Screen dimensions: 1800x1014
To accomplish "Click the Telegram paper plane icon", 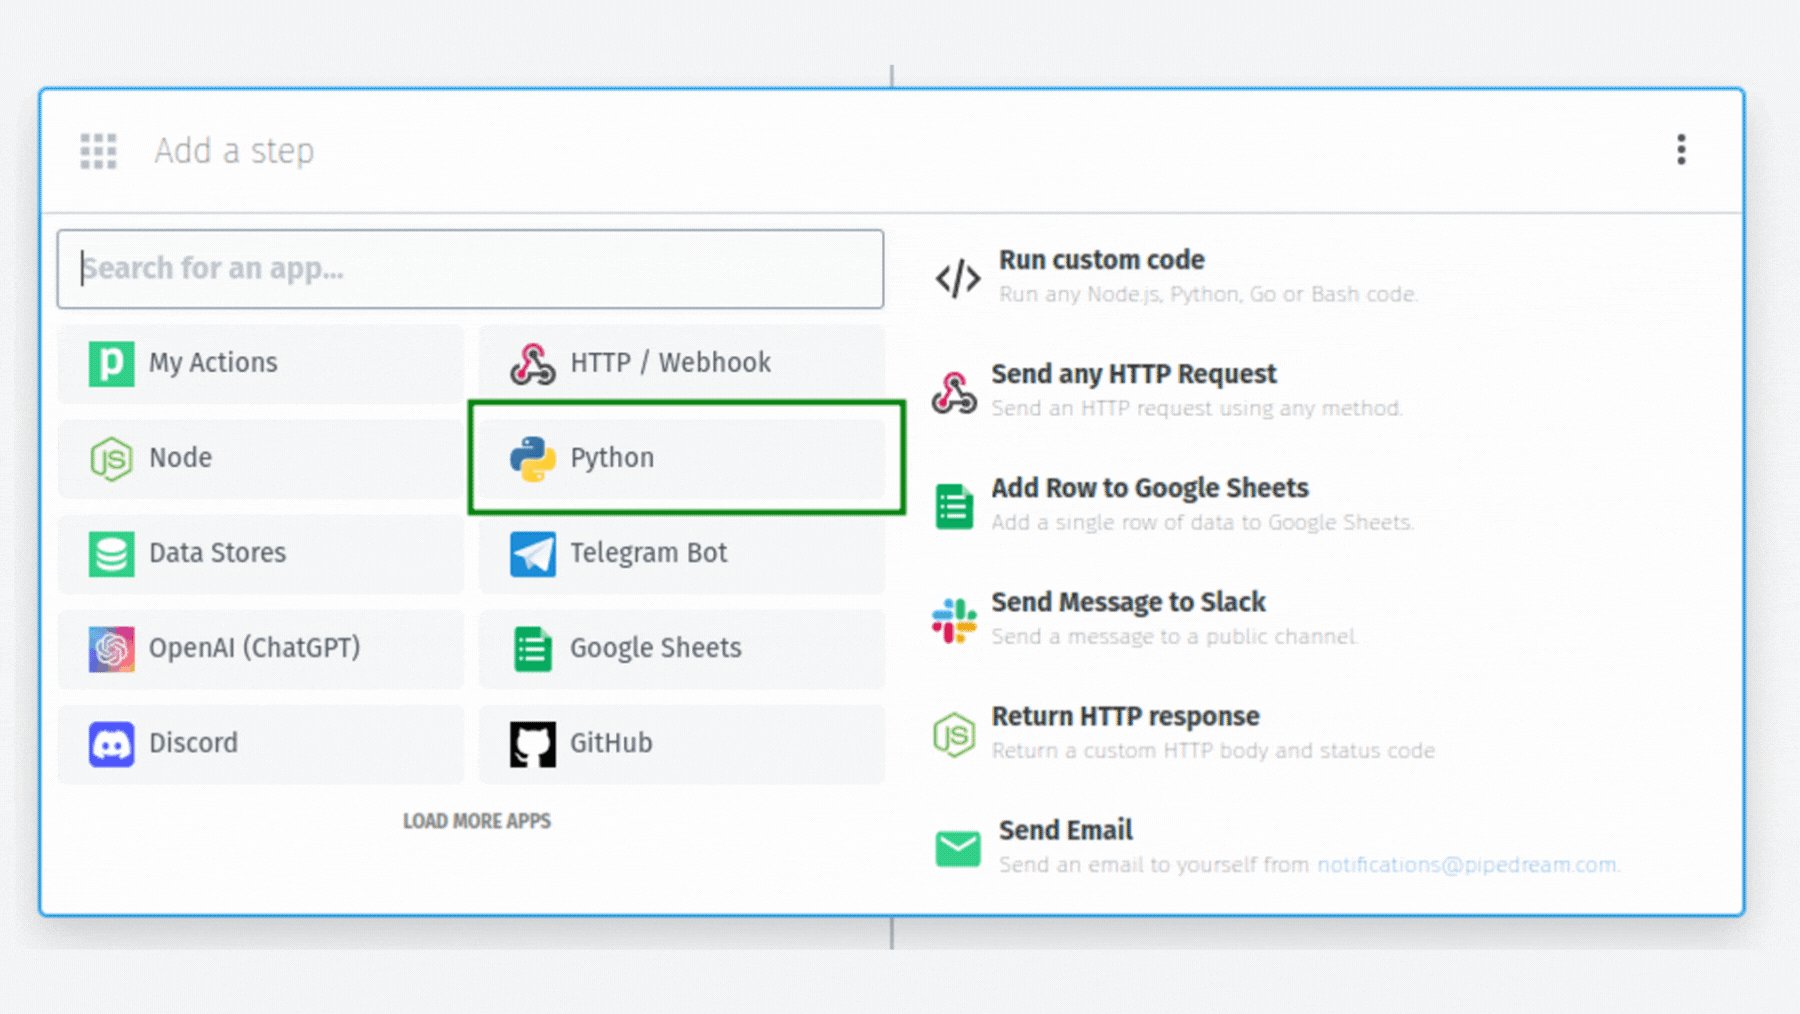I will click(533, 554).
